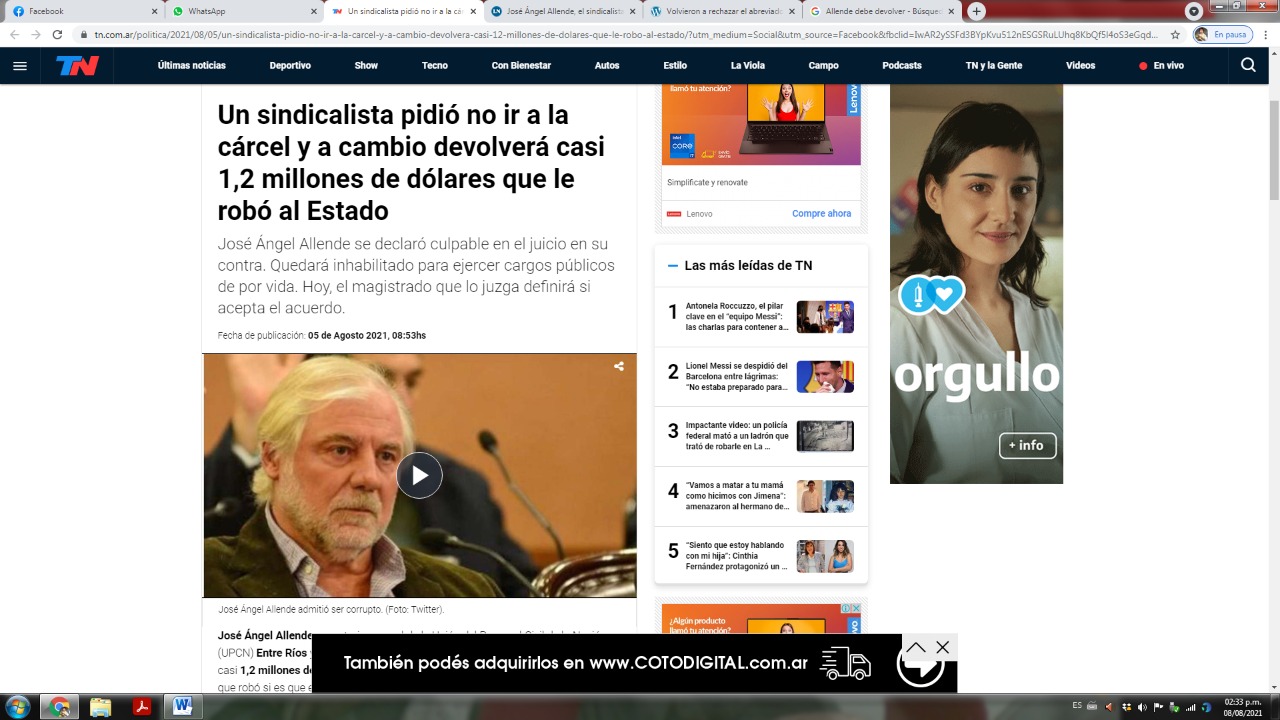Viewport: 1280px width, 720px height.
Task: Click the En vivo live link
Action: coord(1161,66)
